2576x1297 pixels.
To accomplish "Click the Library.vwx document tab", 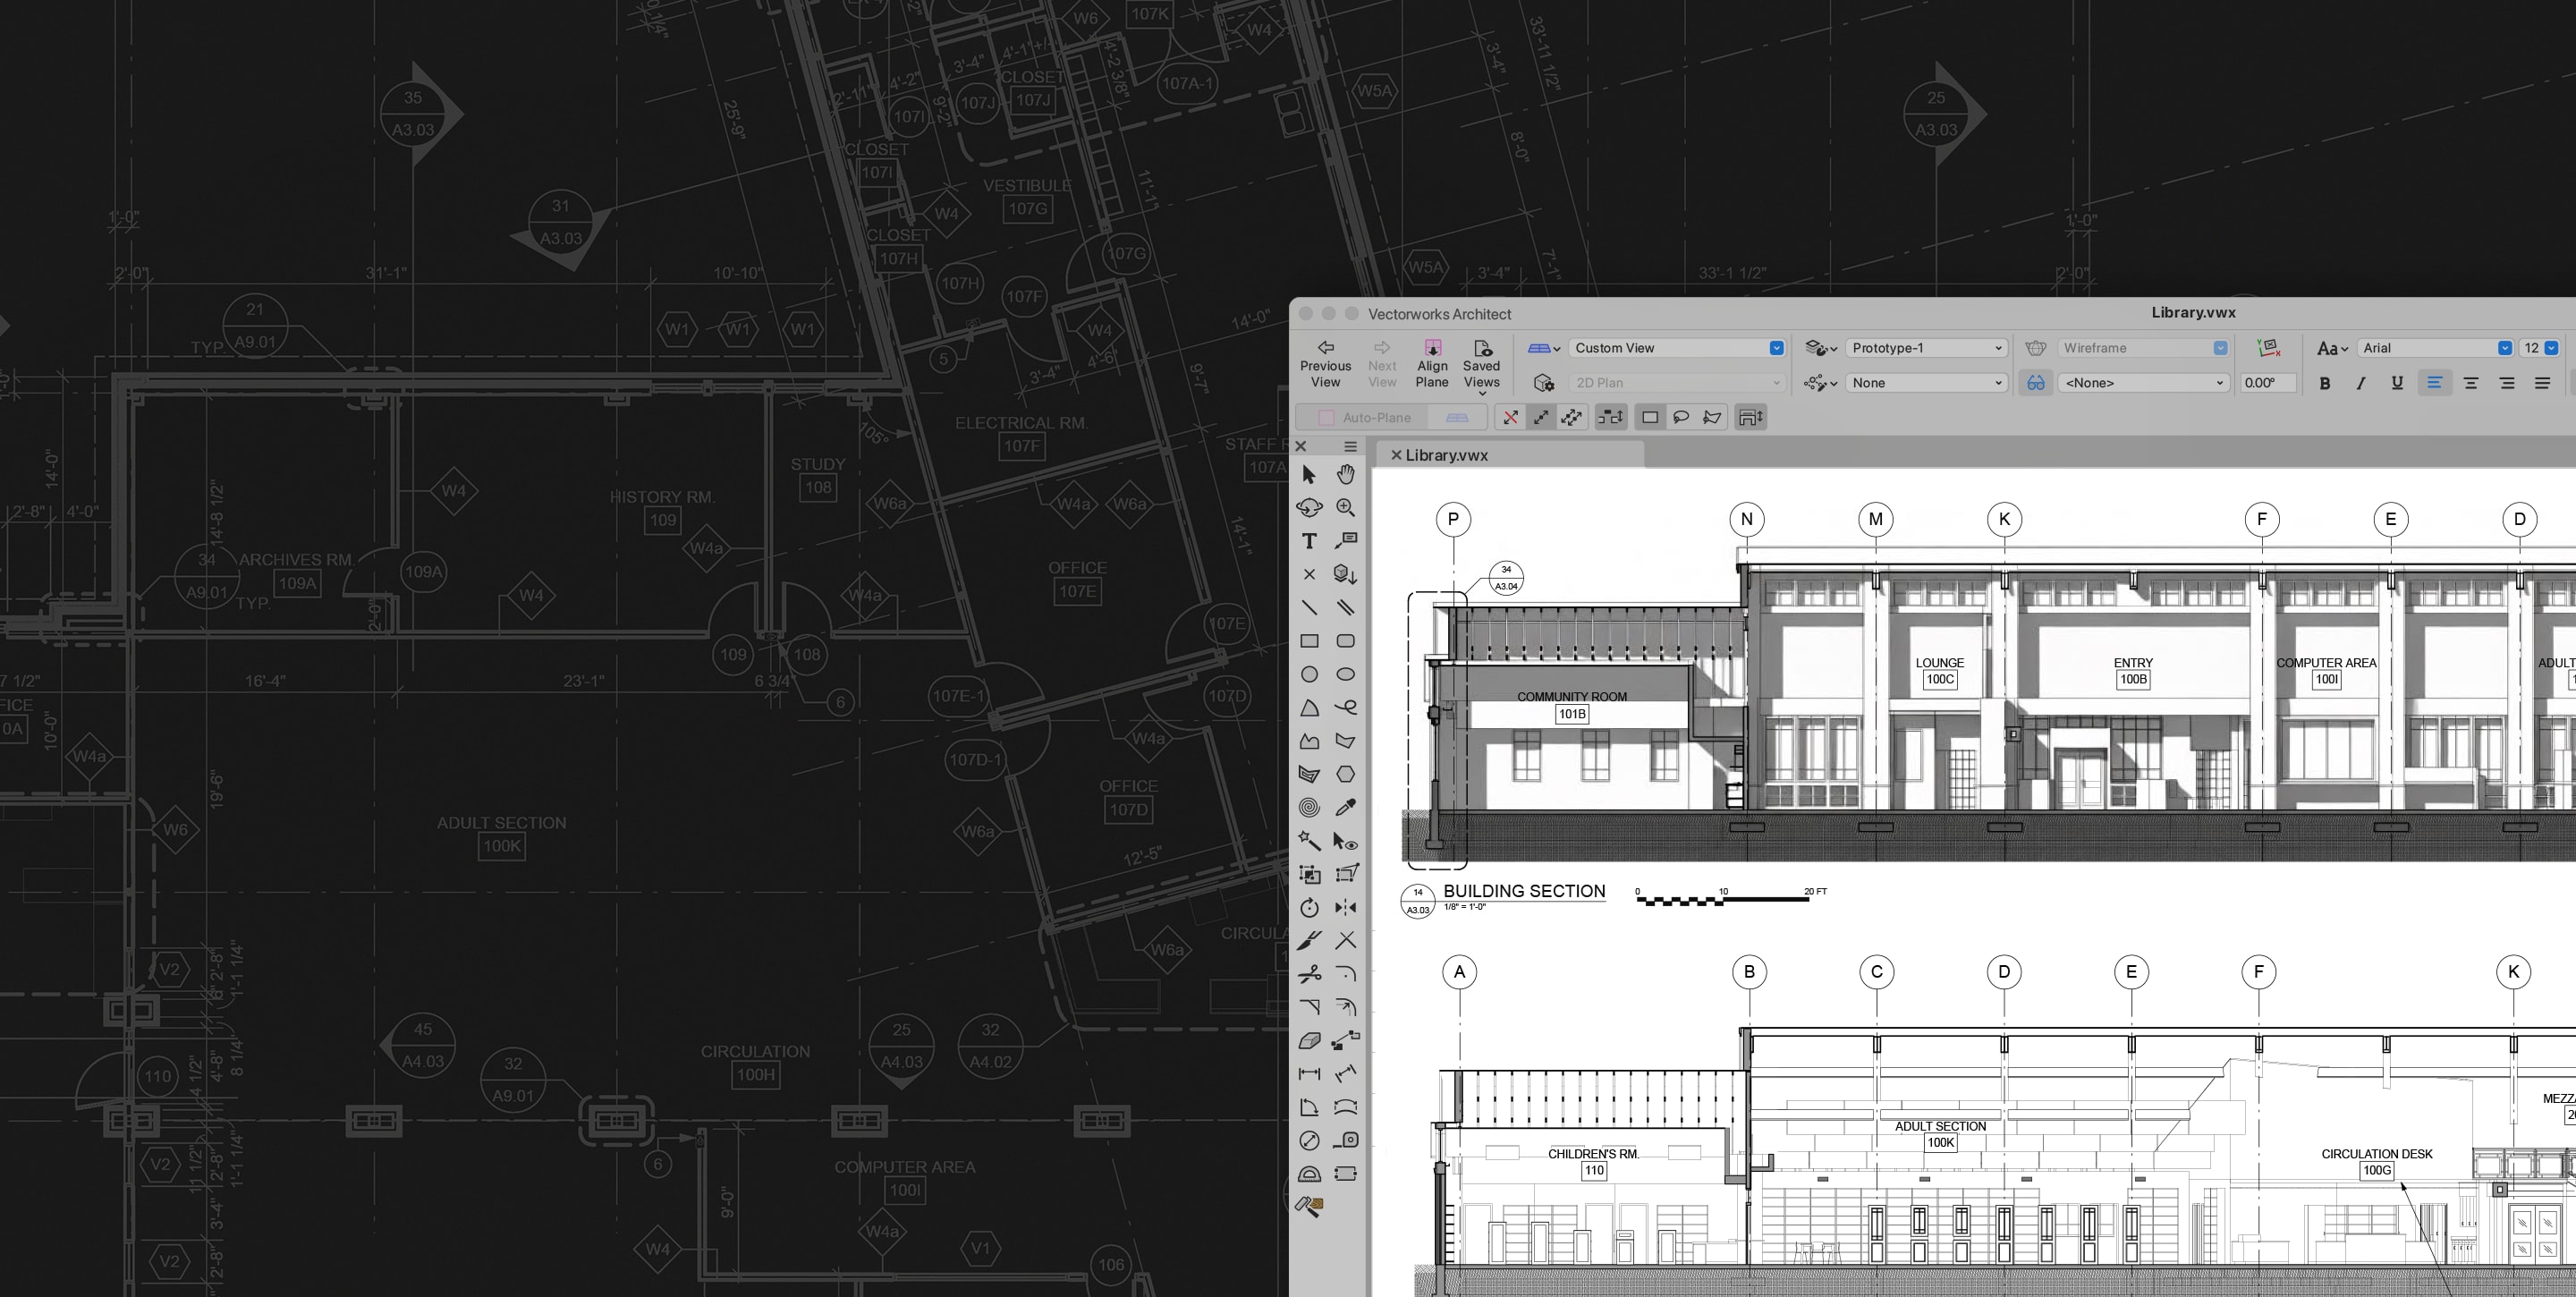I will (x=1446, y=455).
